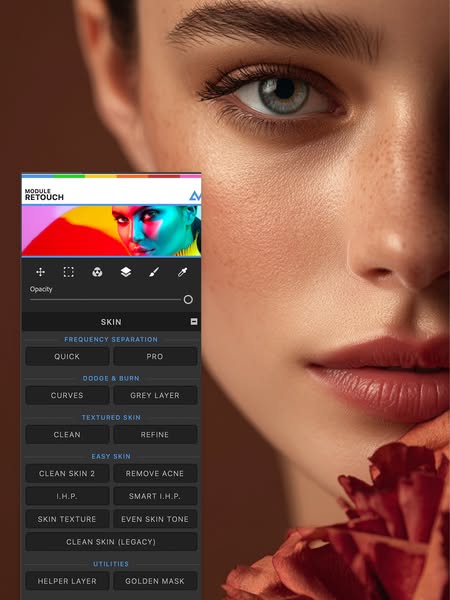The image size is (450, 600).
Task: Click the Clean Skin 2 button
Action: (67, 473)
